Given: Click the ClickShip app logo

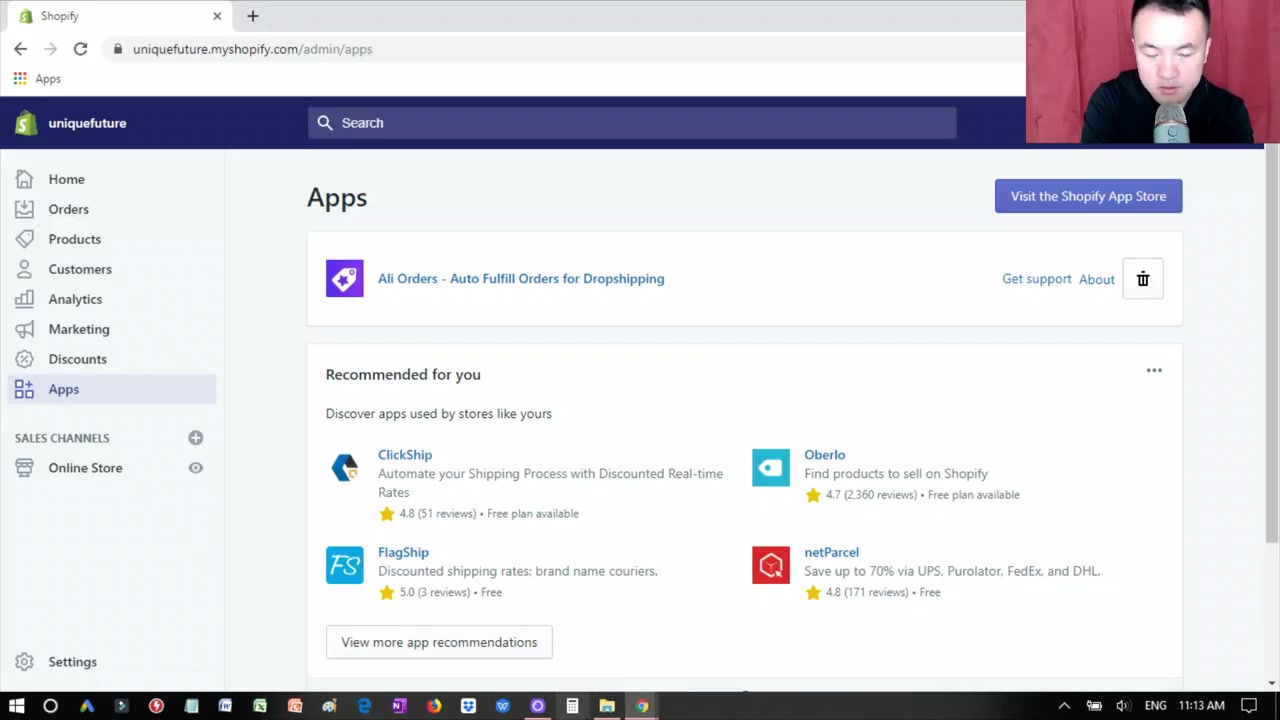Looking at the screenshot, I should 344,467.
